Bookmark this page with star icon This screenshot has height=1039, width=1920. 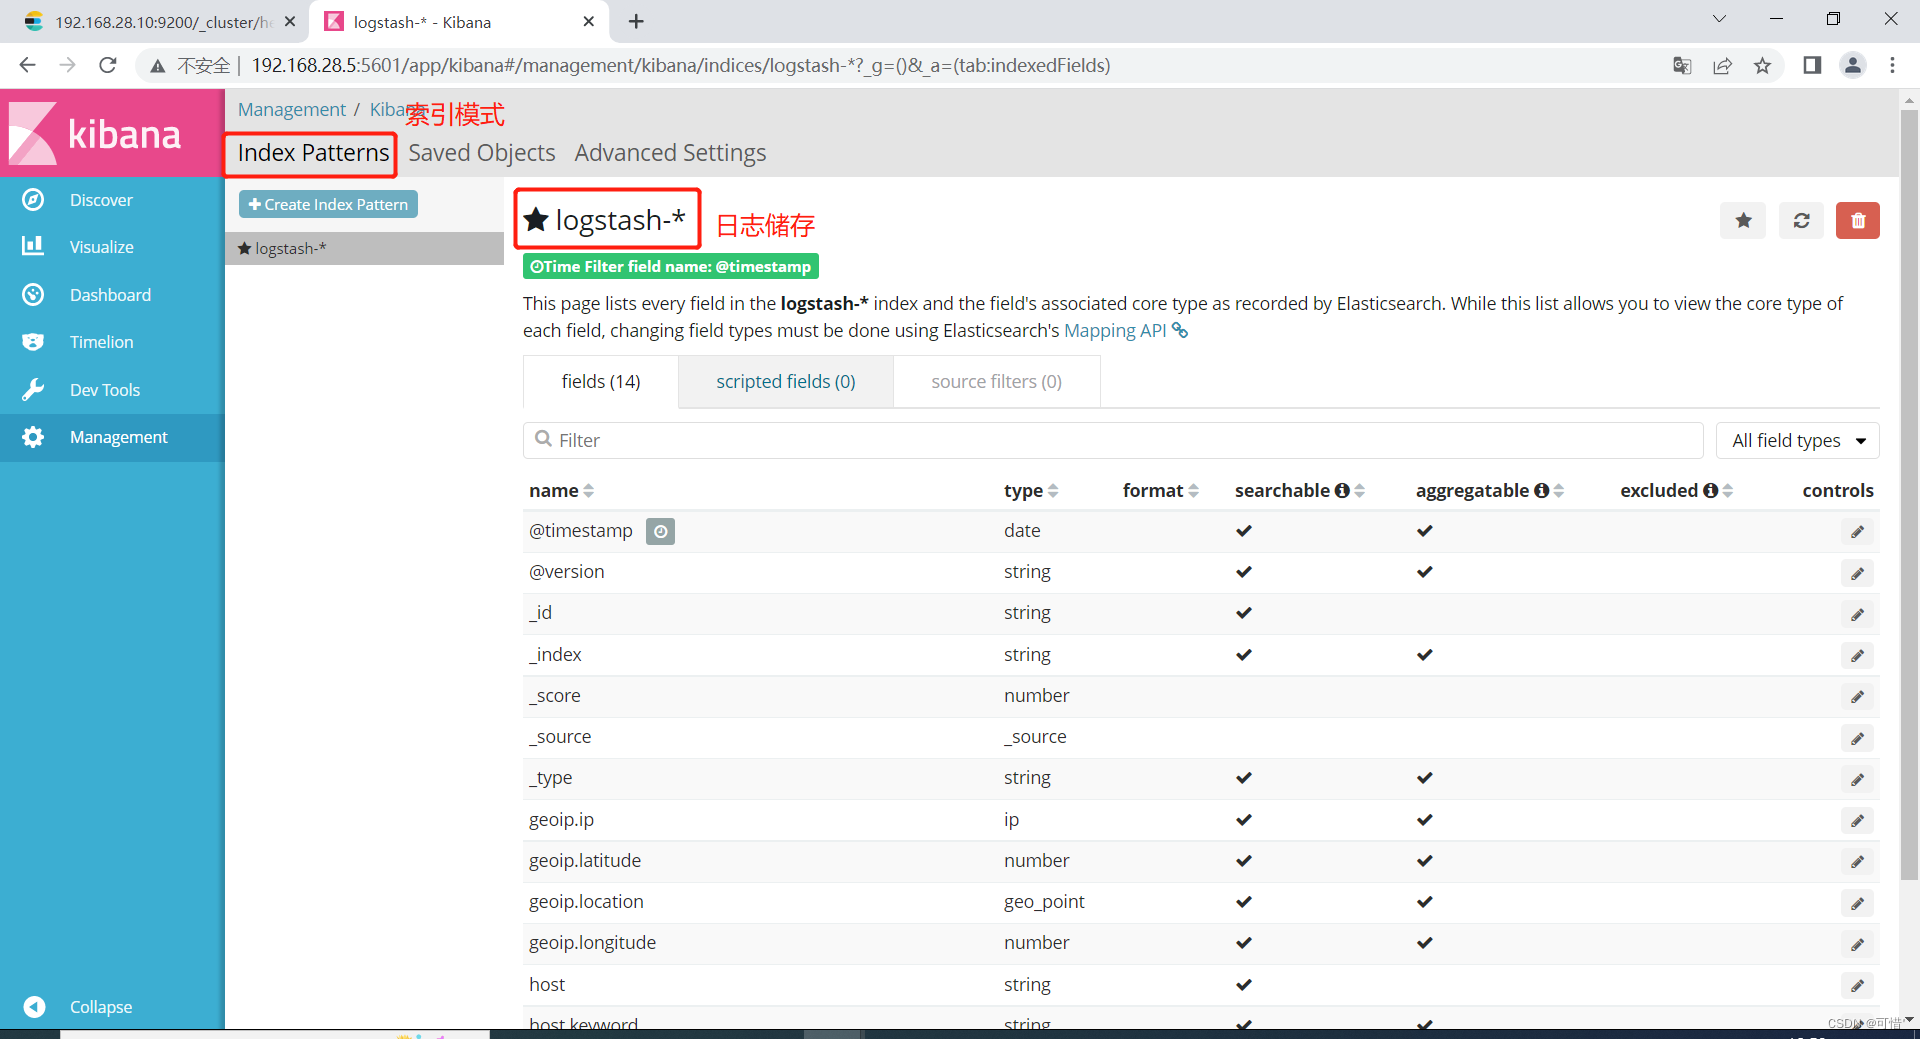(x=1762, y=65)
